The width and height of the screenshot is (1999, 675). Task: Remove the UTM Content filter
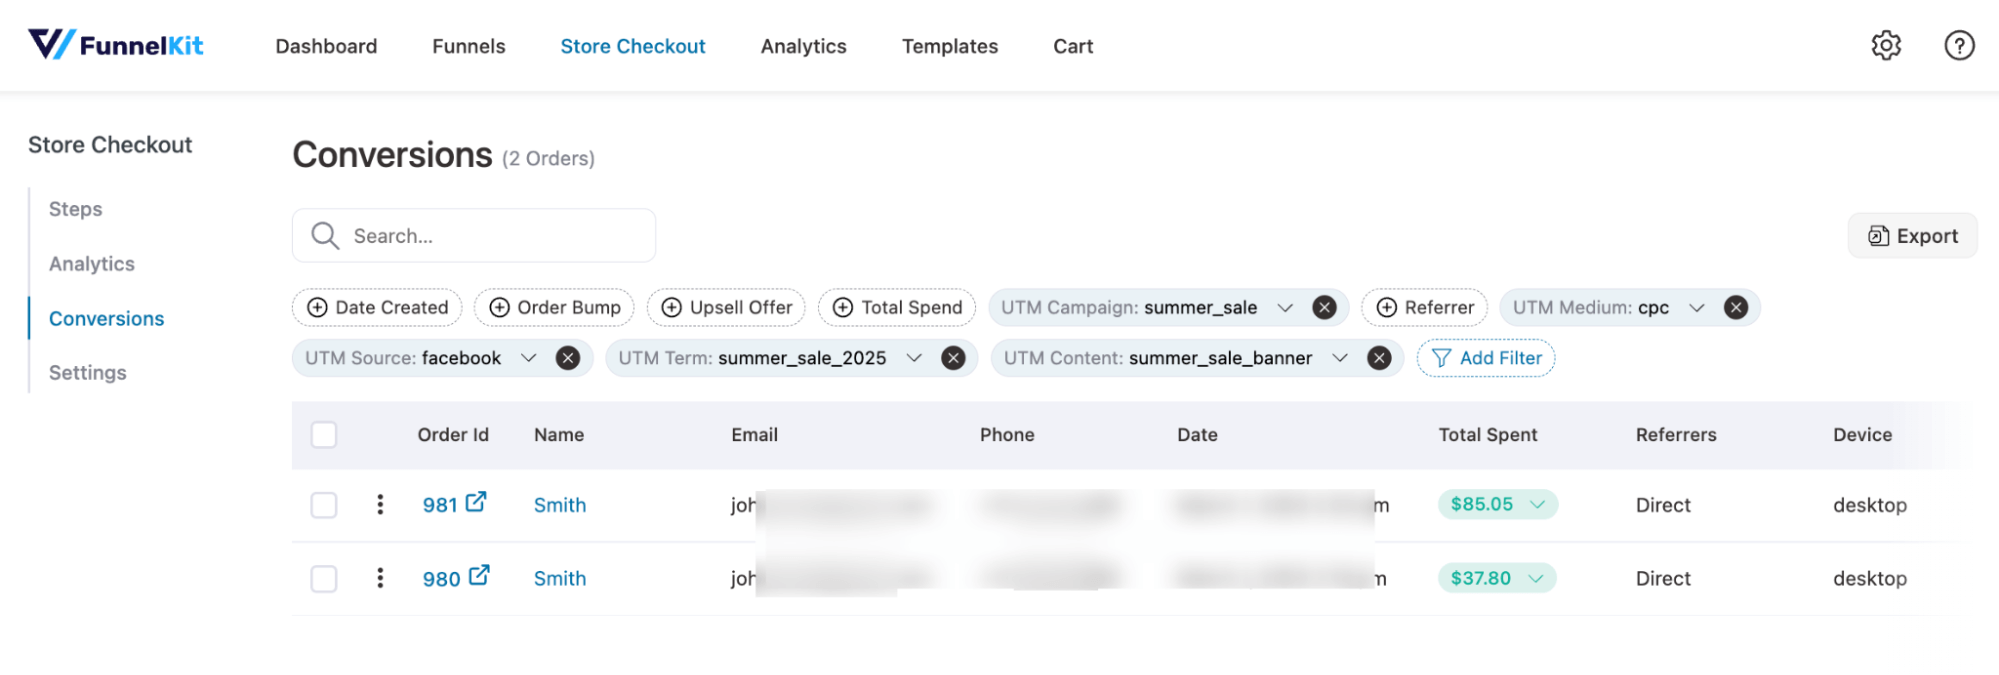tap(1379, 358)
